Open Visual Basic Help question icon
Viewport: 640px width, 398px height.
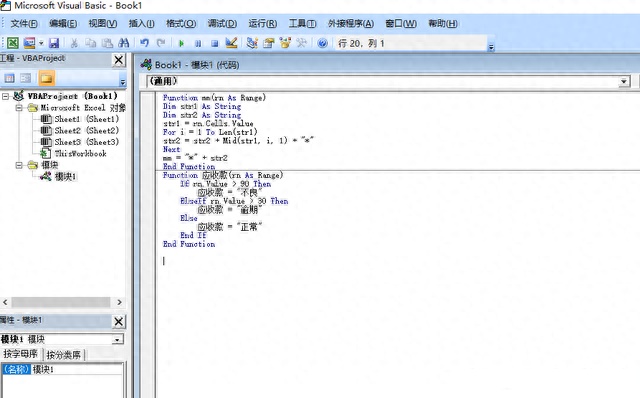click(x=322, y=43)
